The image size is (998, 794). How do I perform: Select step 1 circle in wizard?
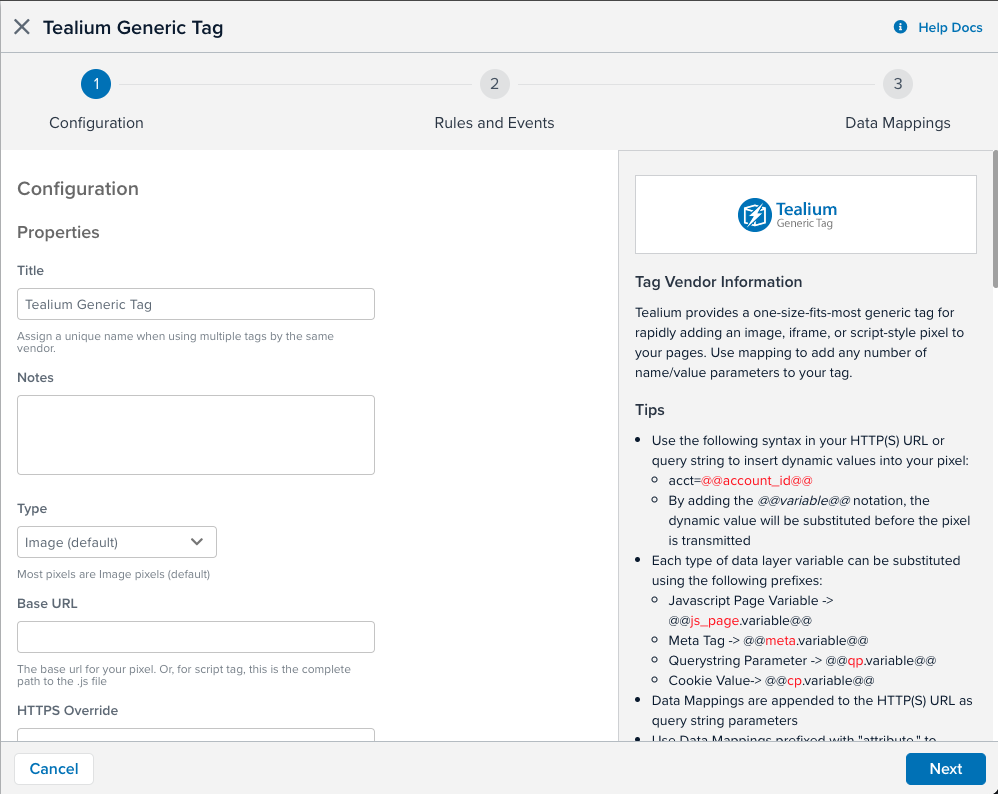[x=96, y=84]
